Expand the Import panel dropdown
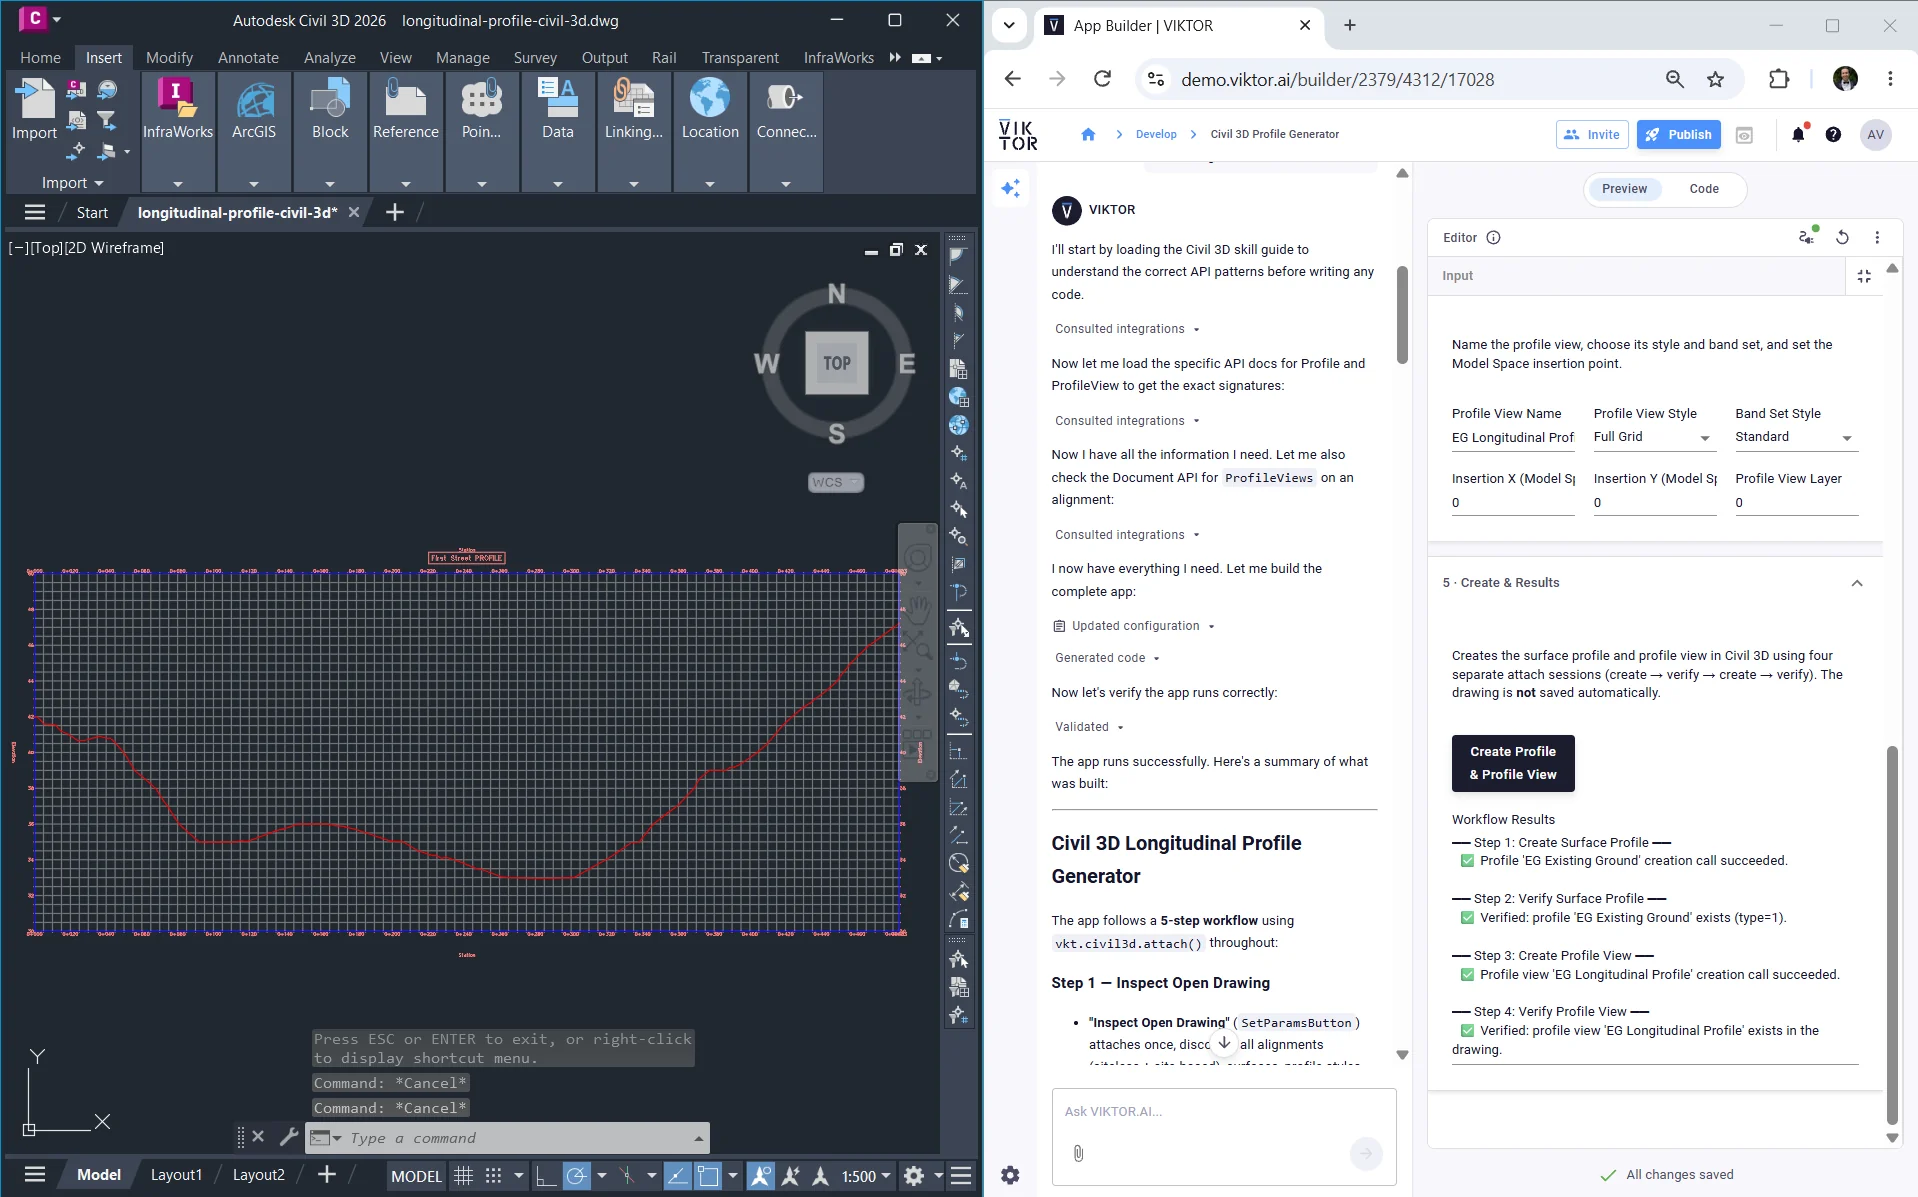The width and height of the screenshot is (1918, 1197). point(72,183)
